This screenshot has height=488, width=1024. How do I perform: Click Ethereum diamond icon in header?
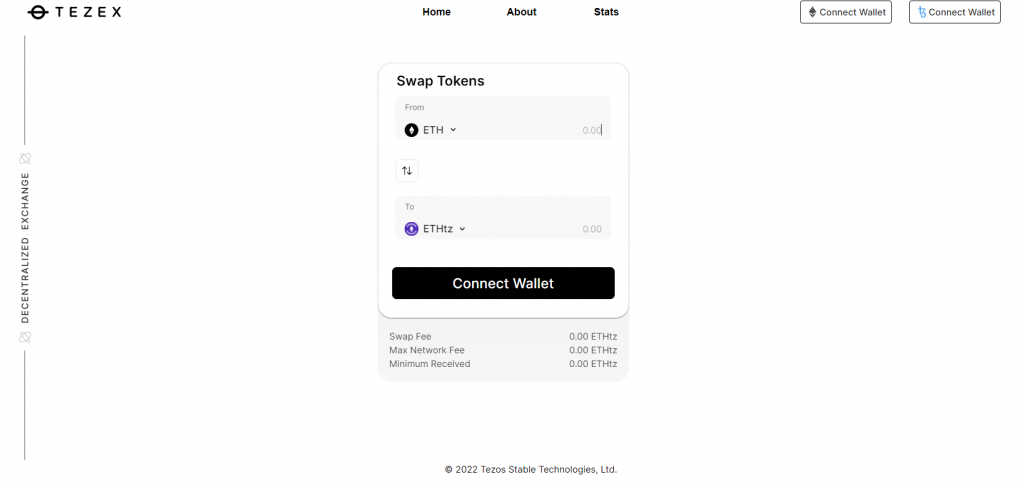812,12
